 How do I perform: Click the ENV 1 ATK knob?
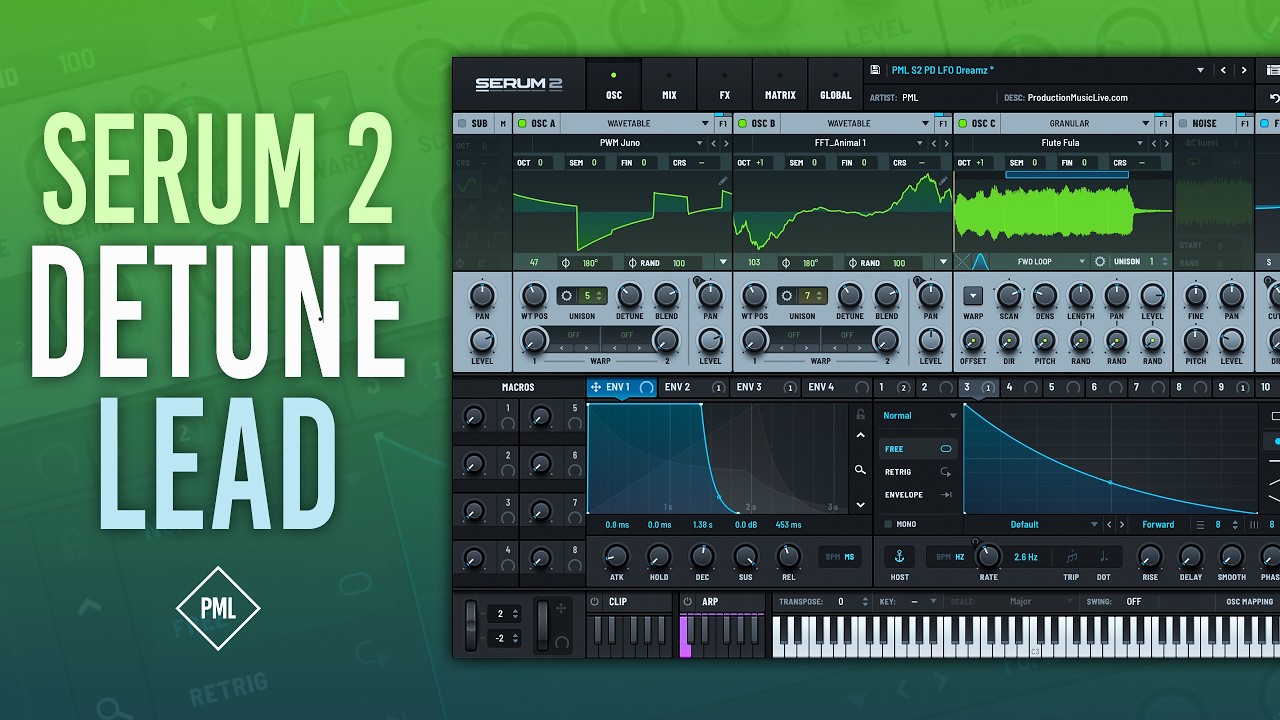click(x=617, y=556)
